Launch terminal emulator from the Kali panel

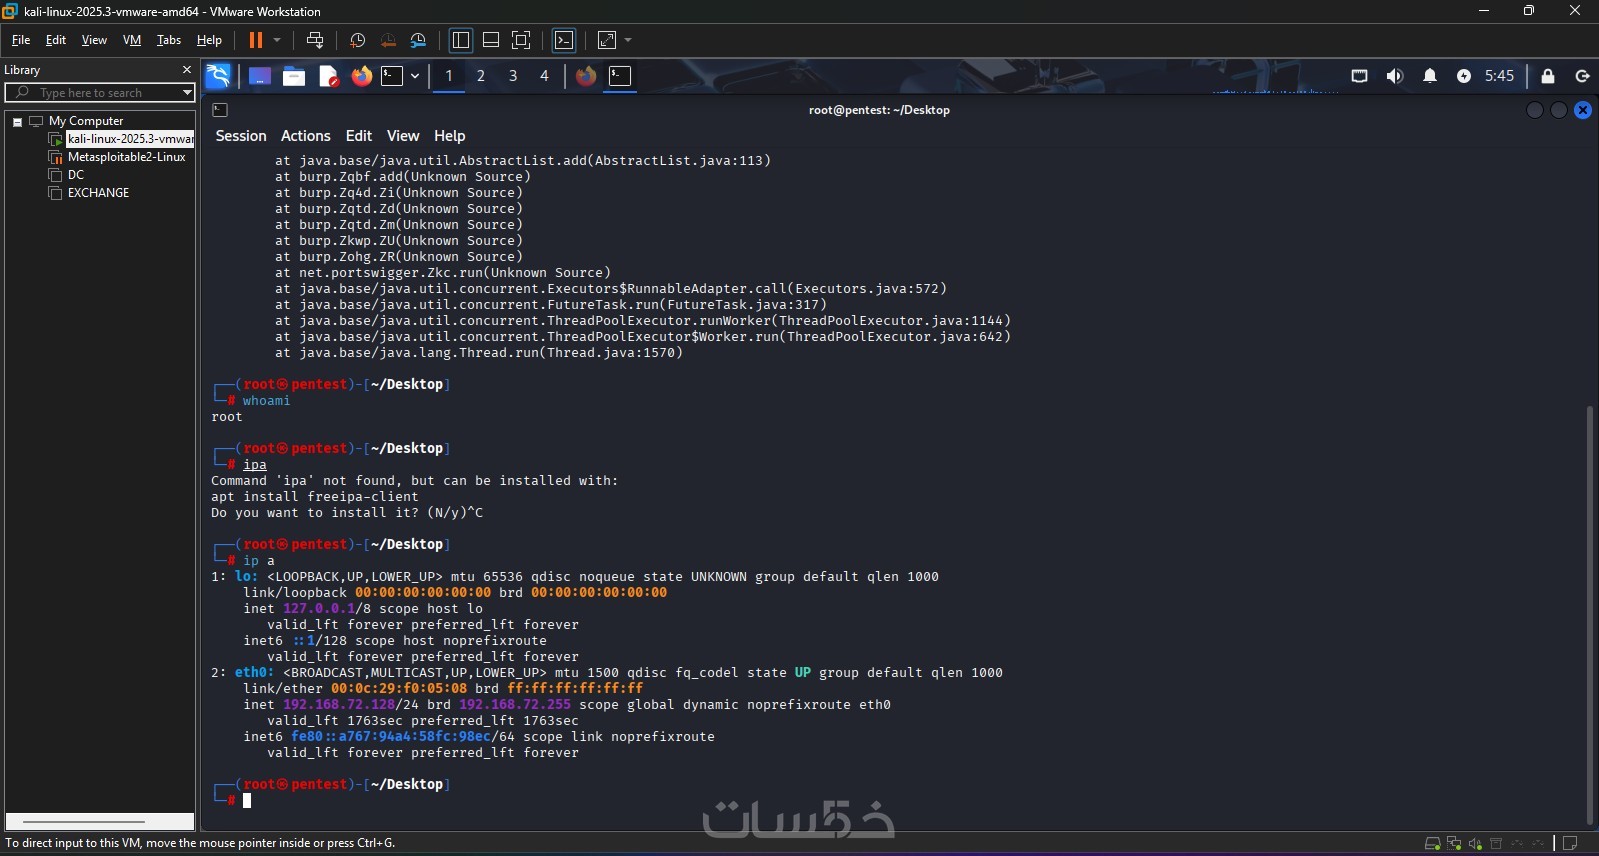(392, 76)
